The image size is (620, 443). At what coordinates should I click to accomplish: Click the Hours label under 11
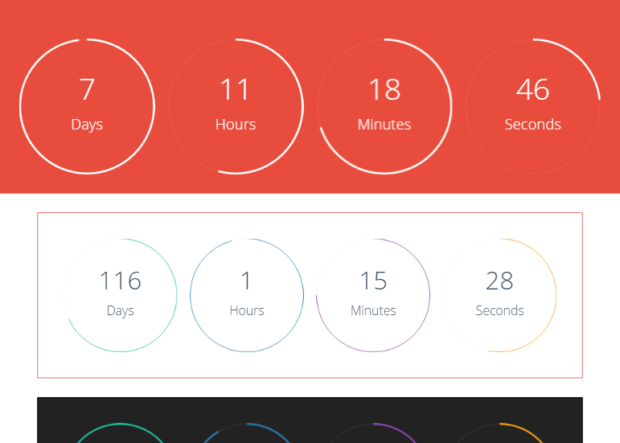click(236, 124)
